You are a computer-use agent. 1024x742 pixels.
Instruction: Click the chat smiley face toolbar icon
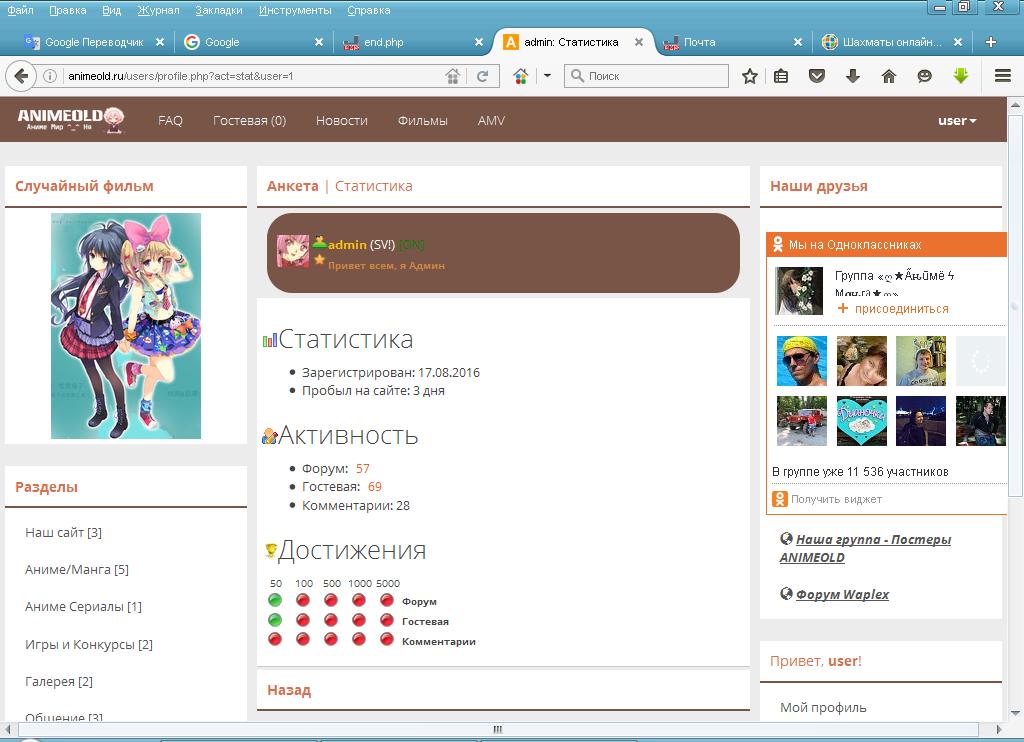coord(924,76)
